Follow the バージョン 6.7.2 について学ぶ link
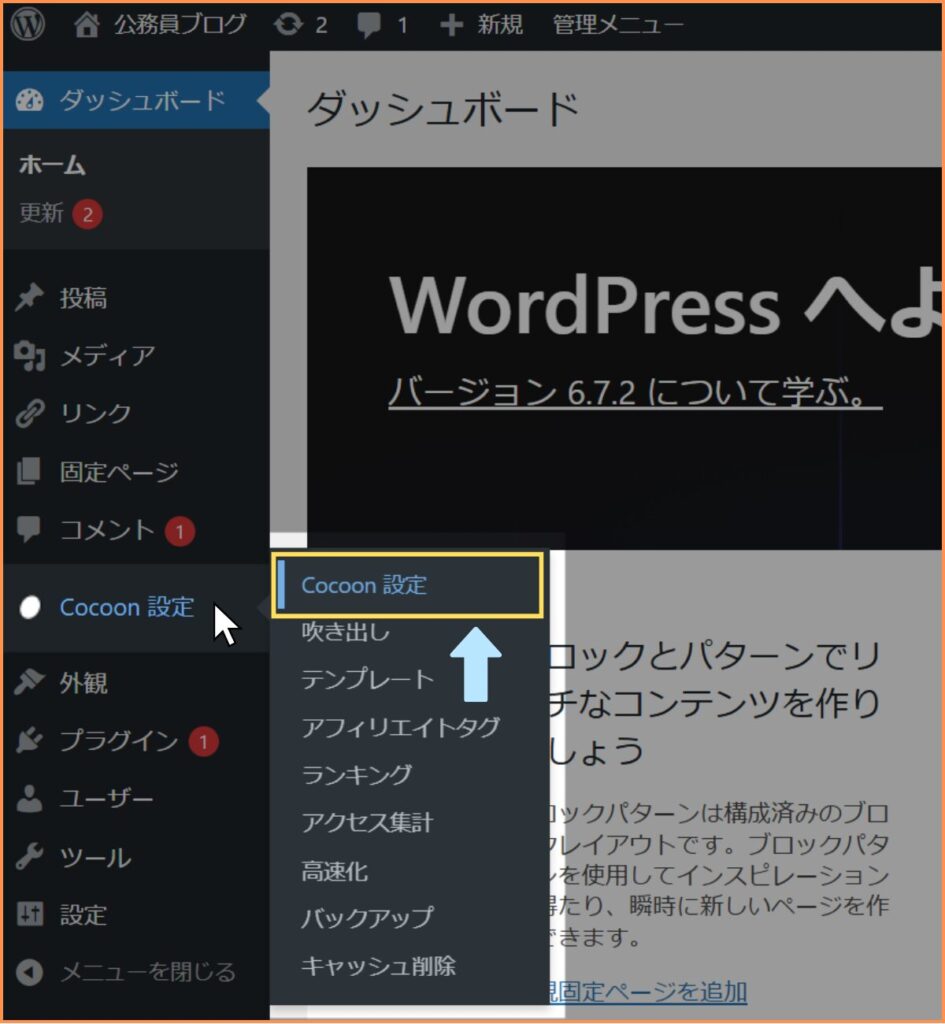The image size is (945, 1024). 634,393
